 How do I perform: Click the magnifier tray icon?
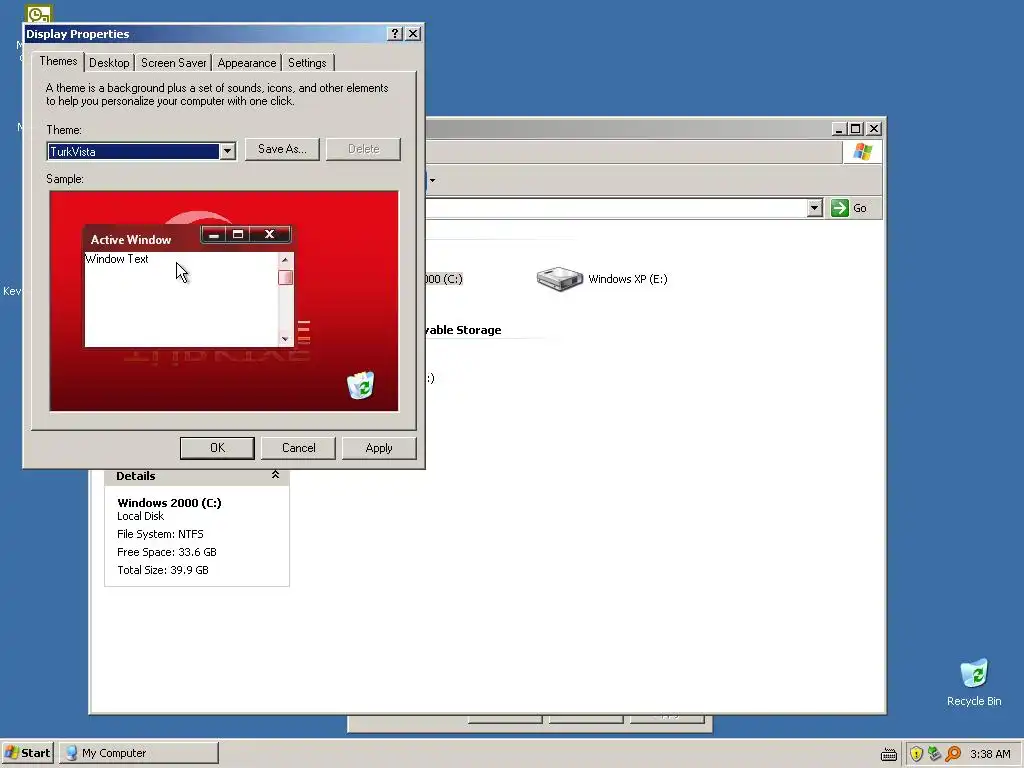click(953, 754)
